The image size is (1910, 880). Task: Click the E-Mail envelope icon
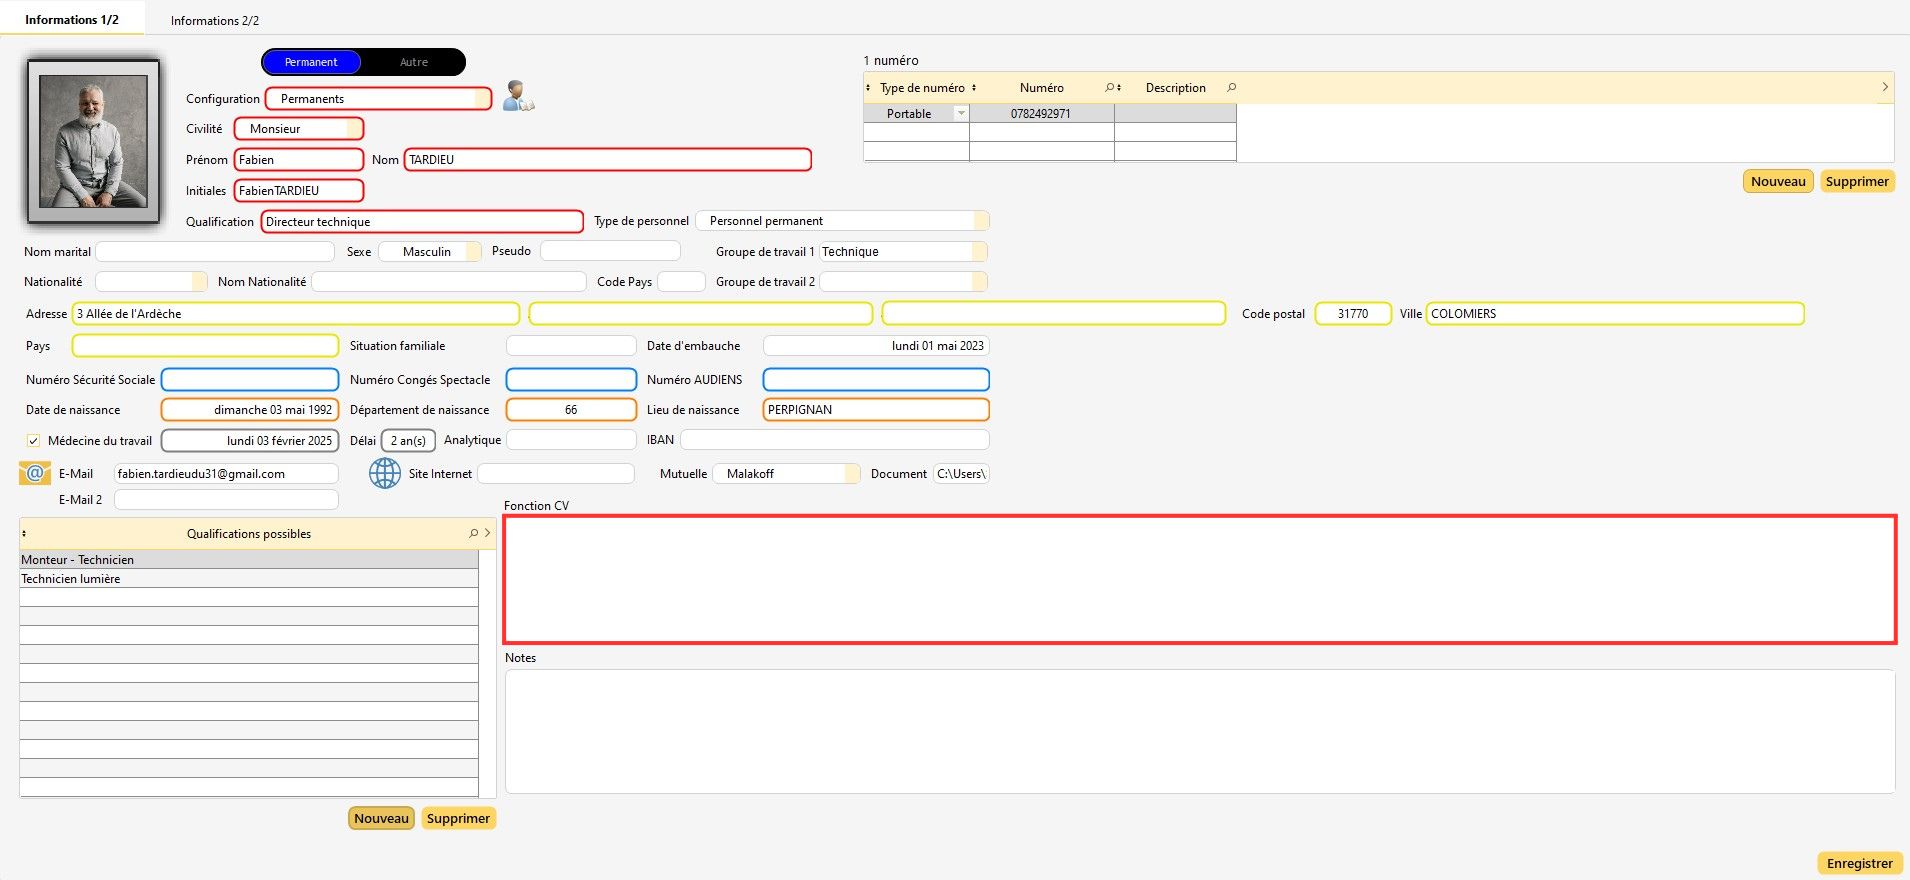coord(35,473)
